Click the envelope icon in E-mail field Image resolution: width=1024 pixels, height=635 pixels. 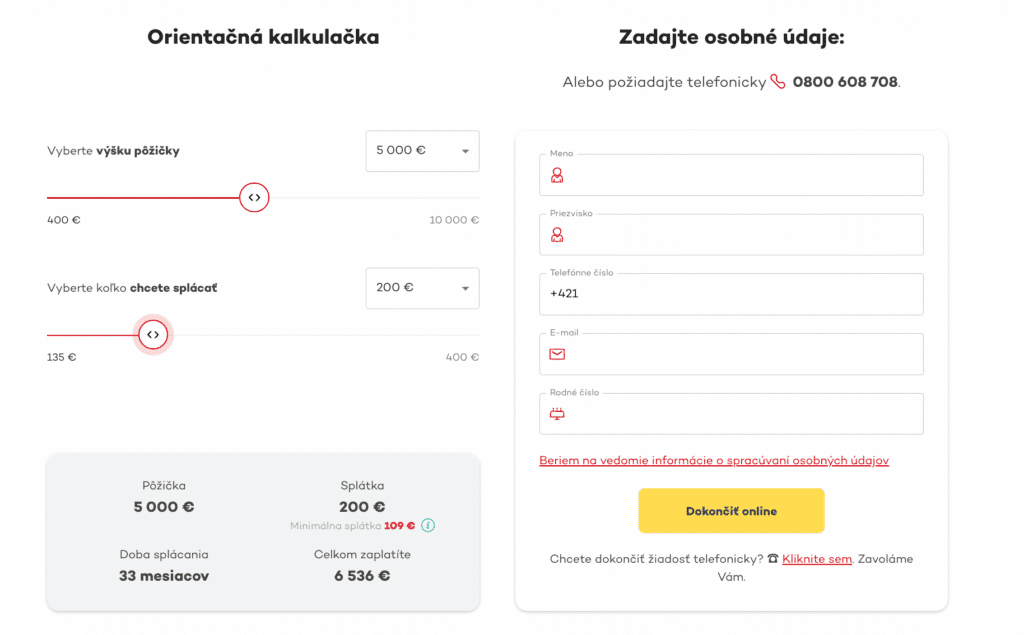557,354
